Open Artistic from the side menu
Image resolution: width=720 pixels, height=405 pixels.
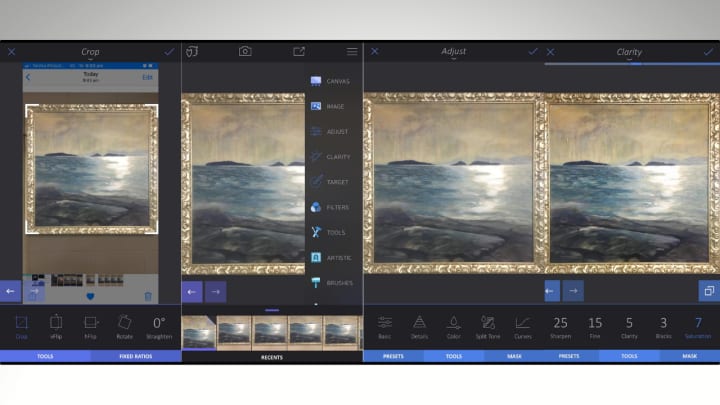331,258
